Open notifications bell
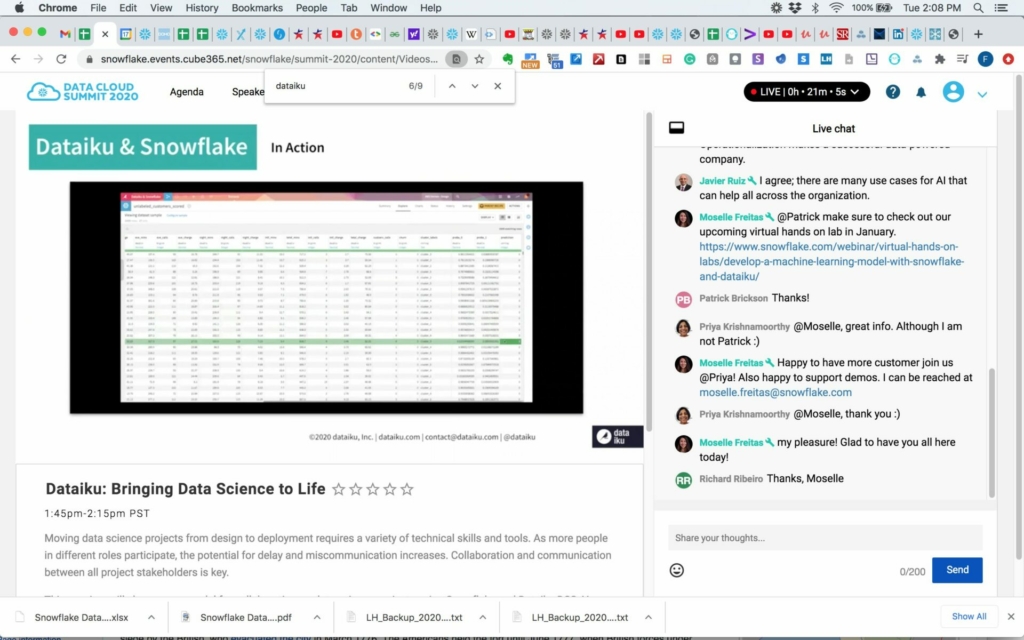This screenshot has height=640, width=1024. point(921,92)
